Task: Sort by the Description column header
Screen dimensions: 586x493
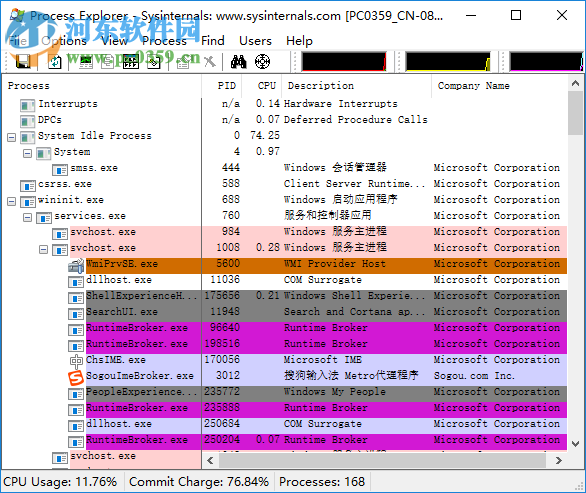Action: tap(357, 86)
